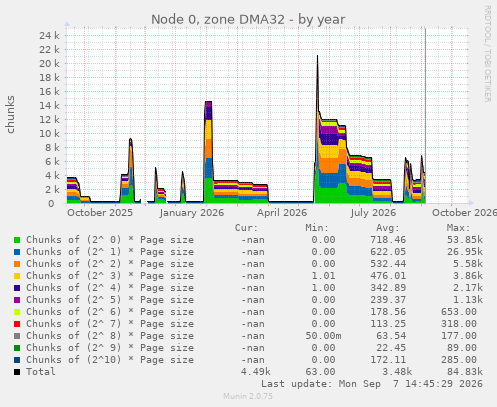Click the max value '285.00' for 2^10
The image size is (497, 407).
point(459,360)
